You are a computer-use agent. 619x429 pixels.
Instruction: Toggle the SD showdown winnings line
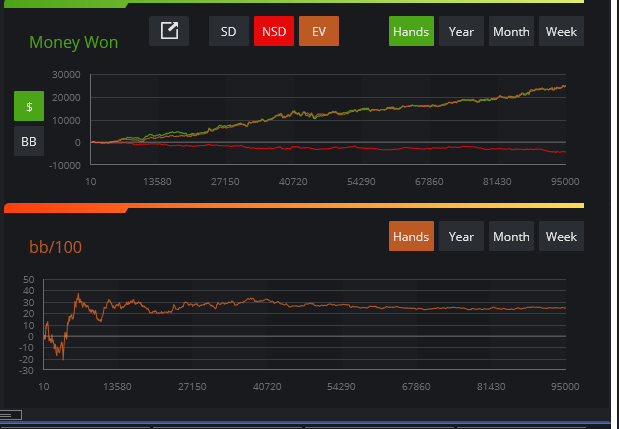tap(229, 31)
